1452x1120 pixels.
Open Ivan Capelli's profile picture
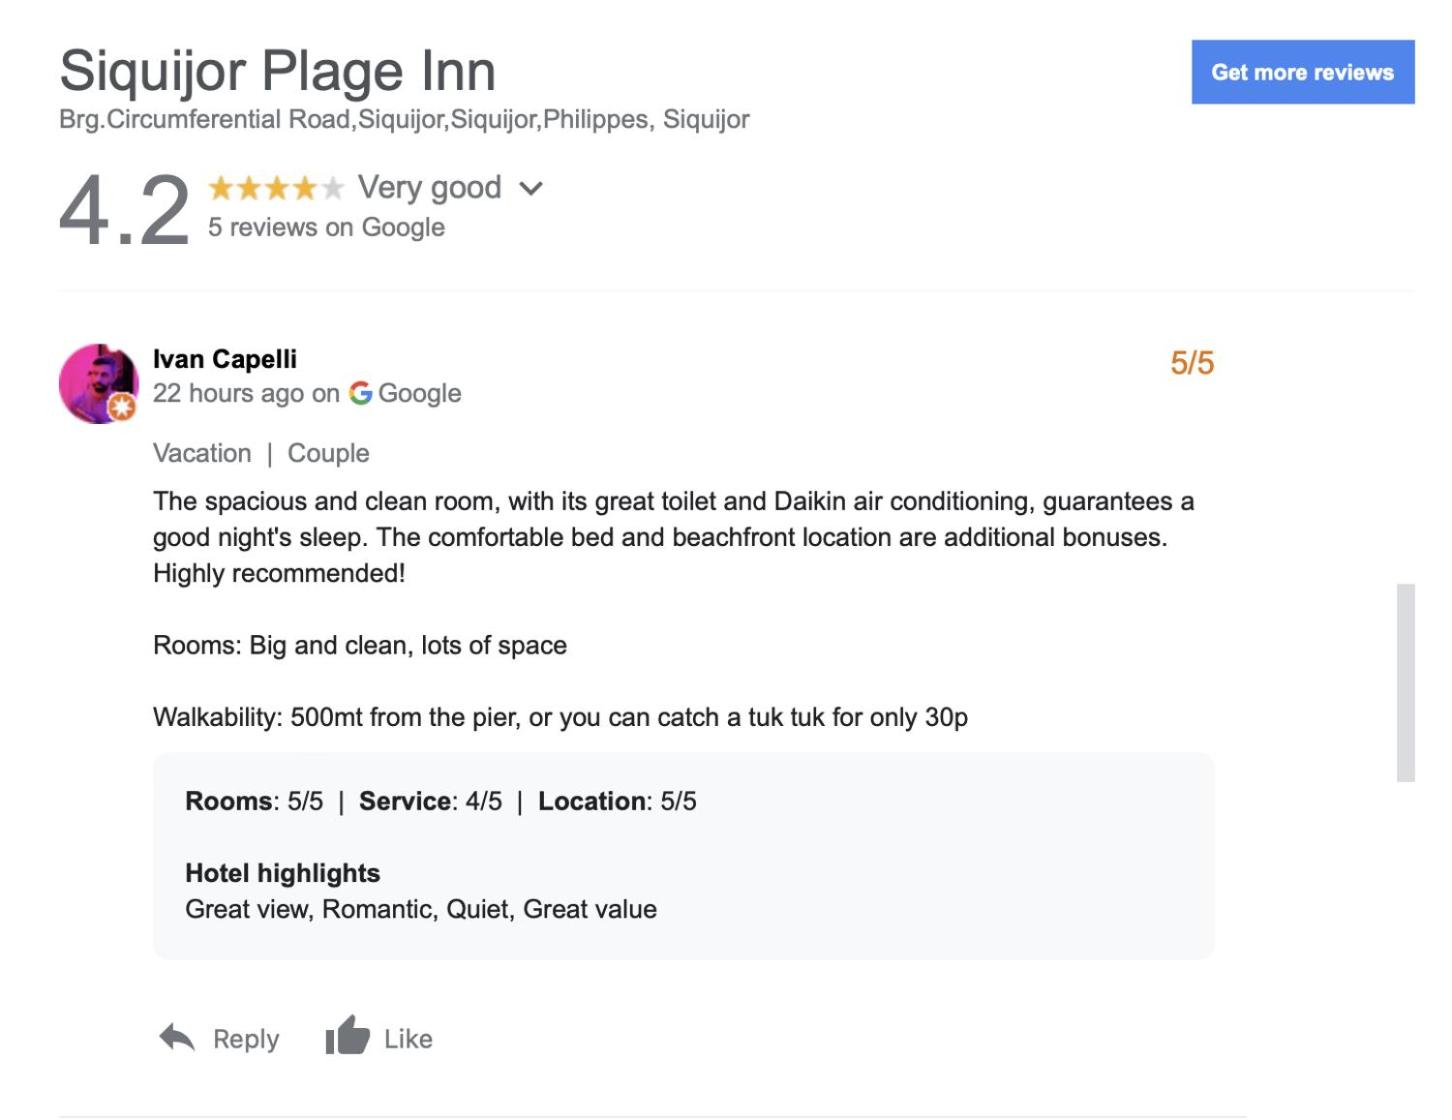99,384
